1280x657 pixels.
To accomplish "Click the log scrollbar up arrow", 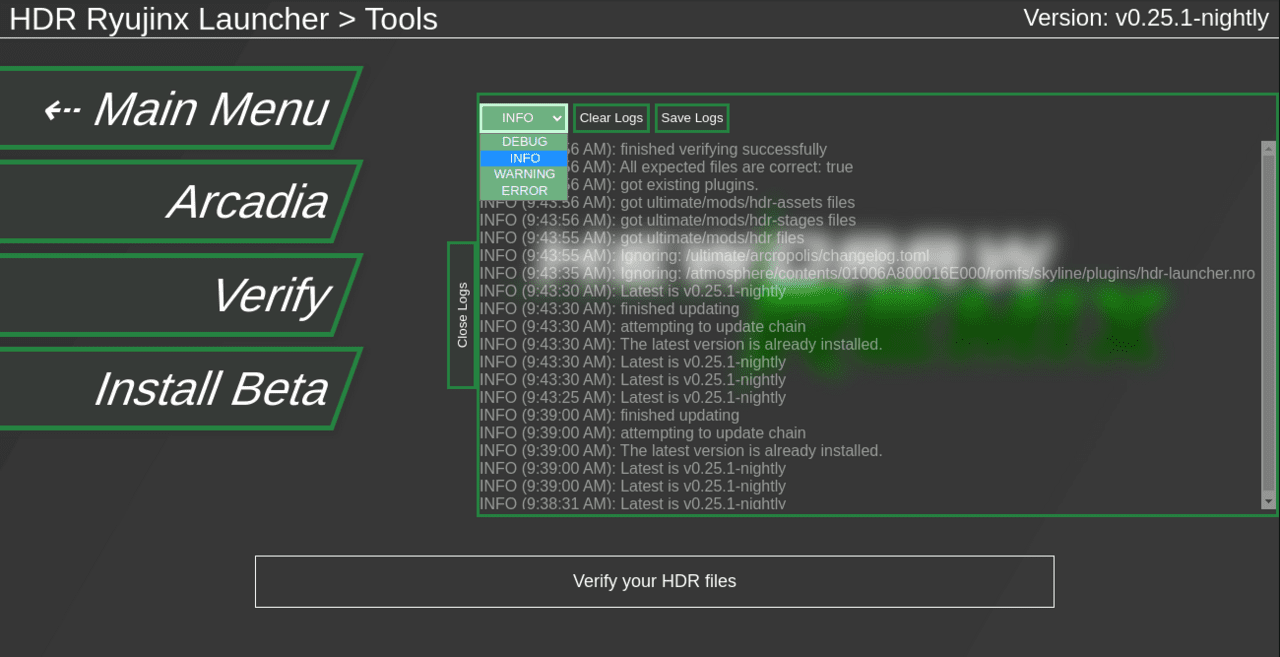I will pyautogui.click(x=1268, y=149).
